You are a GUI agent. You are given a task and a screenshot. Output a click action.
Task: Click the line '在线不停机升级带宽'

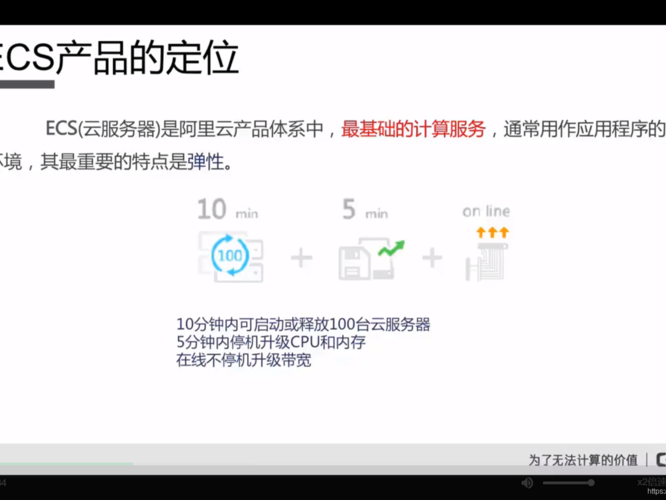click(x=244, y=360)
